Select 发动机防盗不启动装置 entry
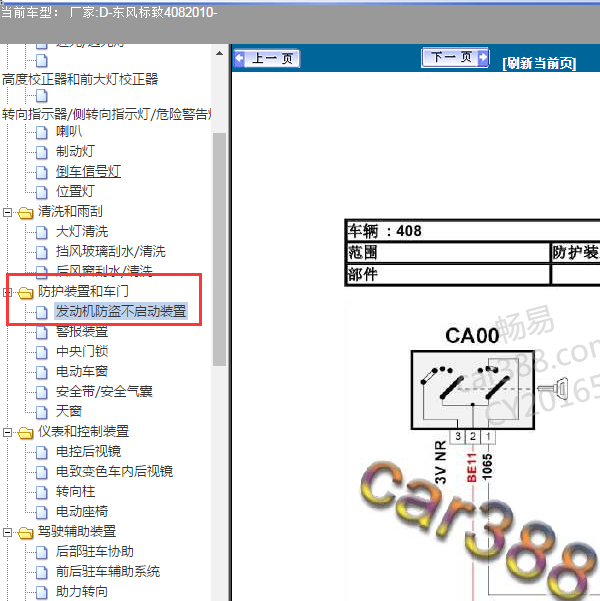 (121, 311)
